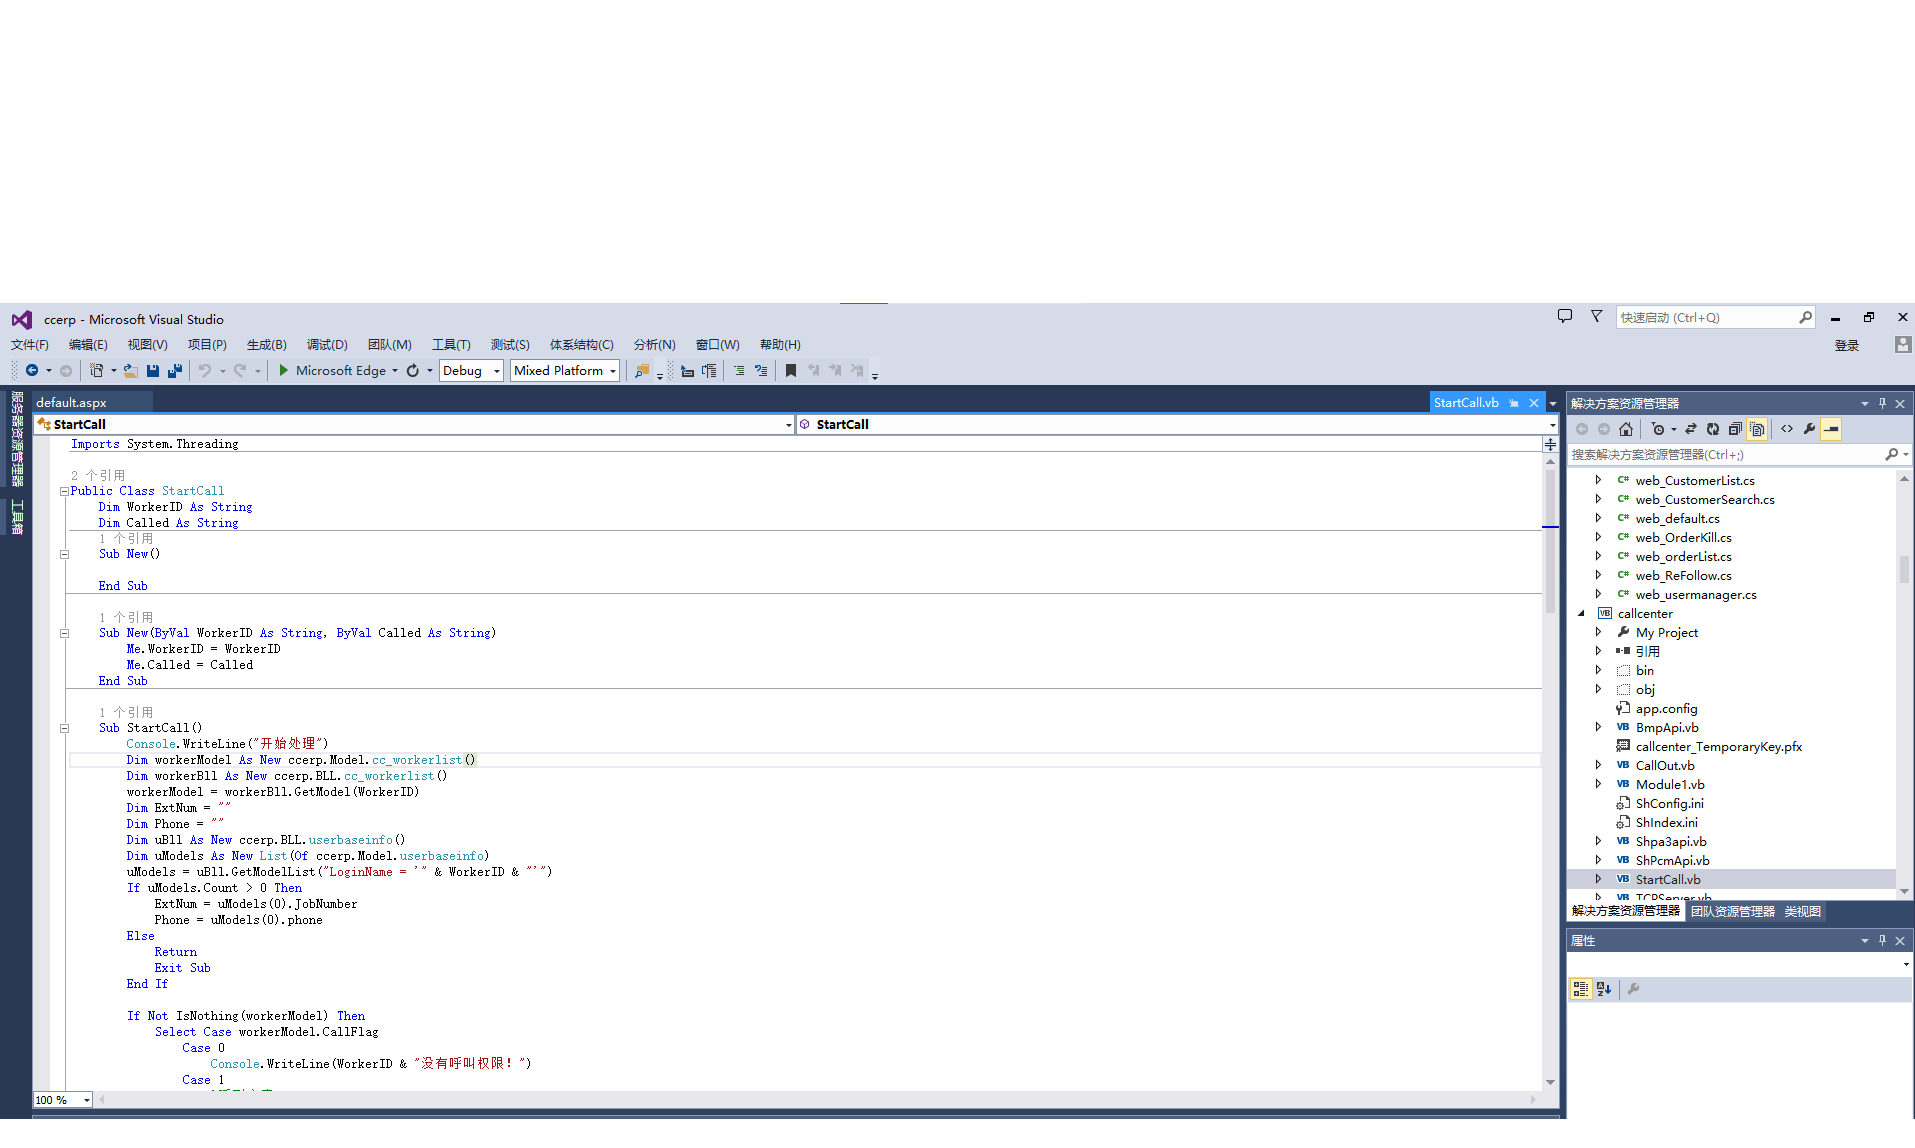This screenshot has height=1148, width=1915.
Task: Expand the My Project node
Action: 1598,632
